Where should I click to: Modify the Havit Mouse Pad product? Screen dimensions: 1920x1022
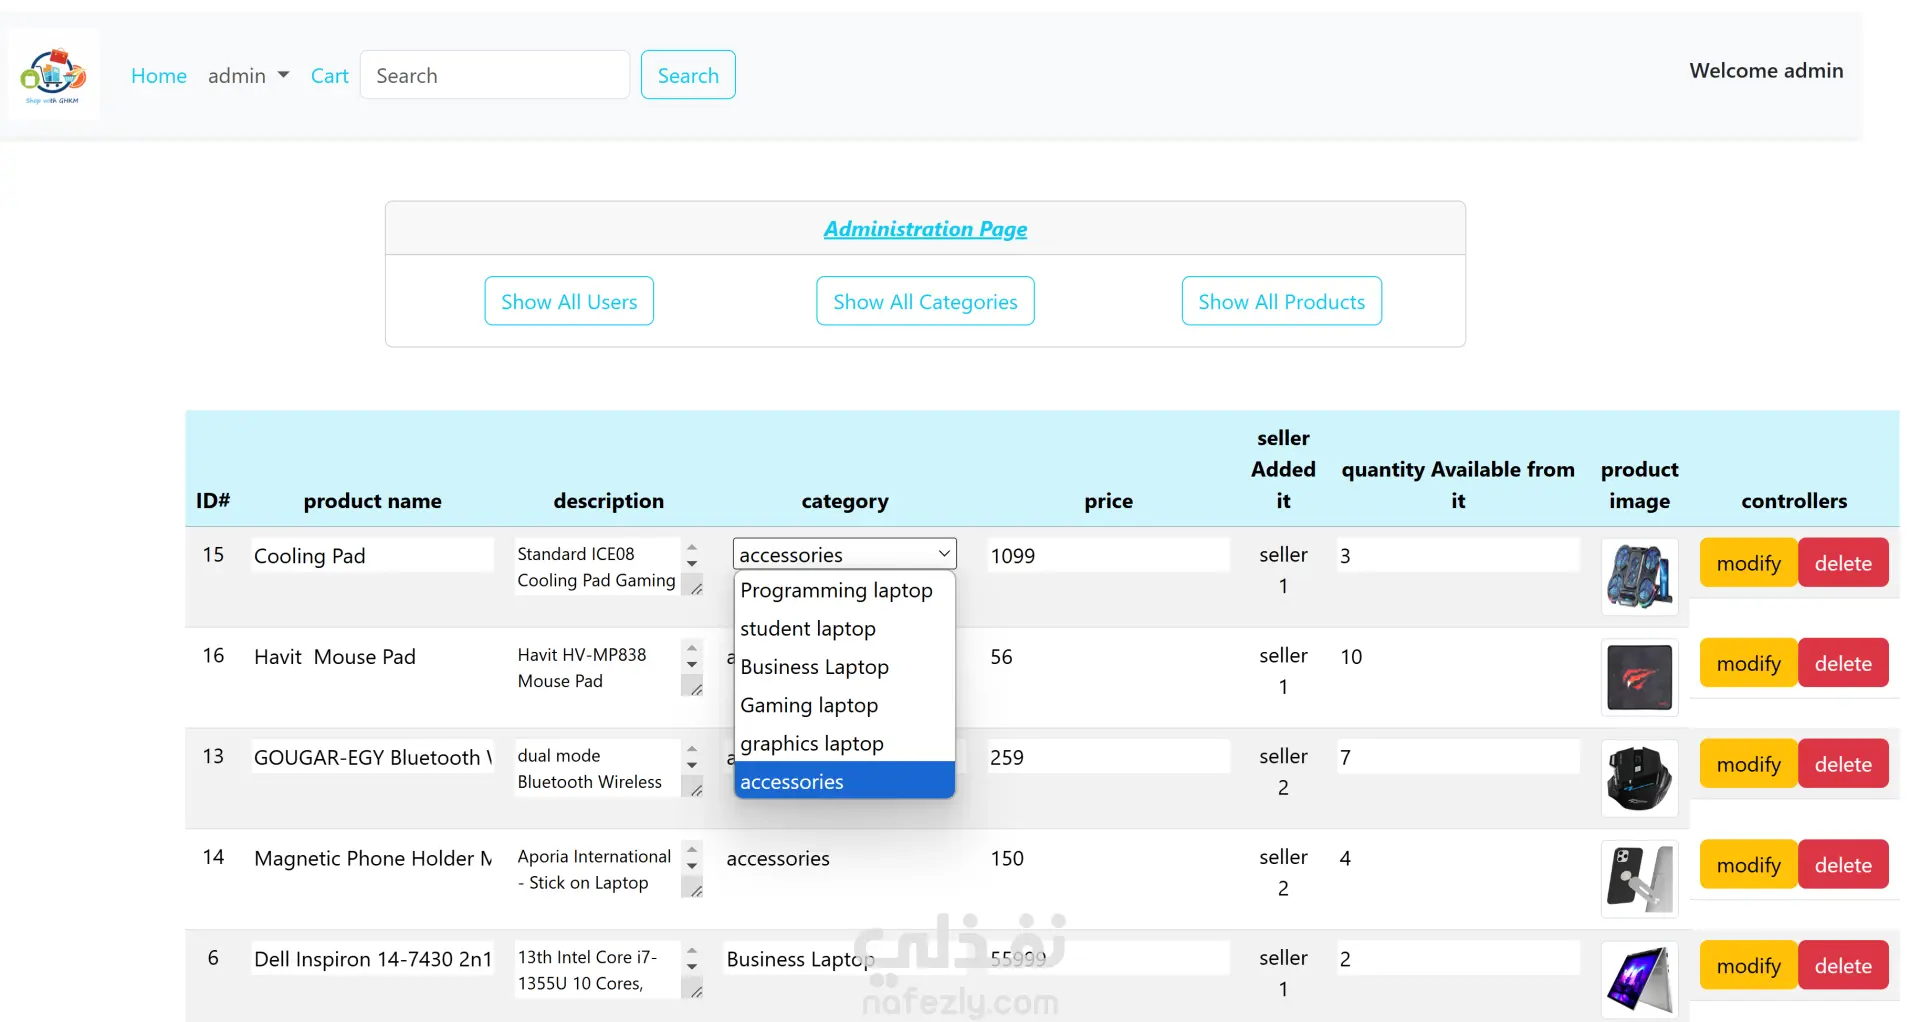(x=1748, y=663)
